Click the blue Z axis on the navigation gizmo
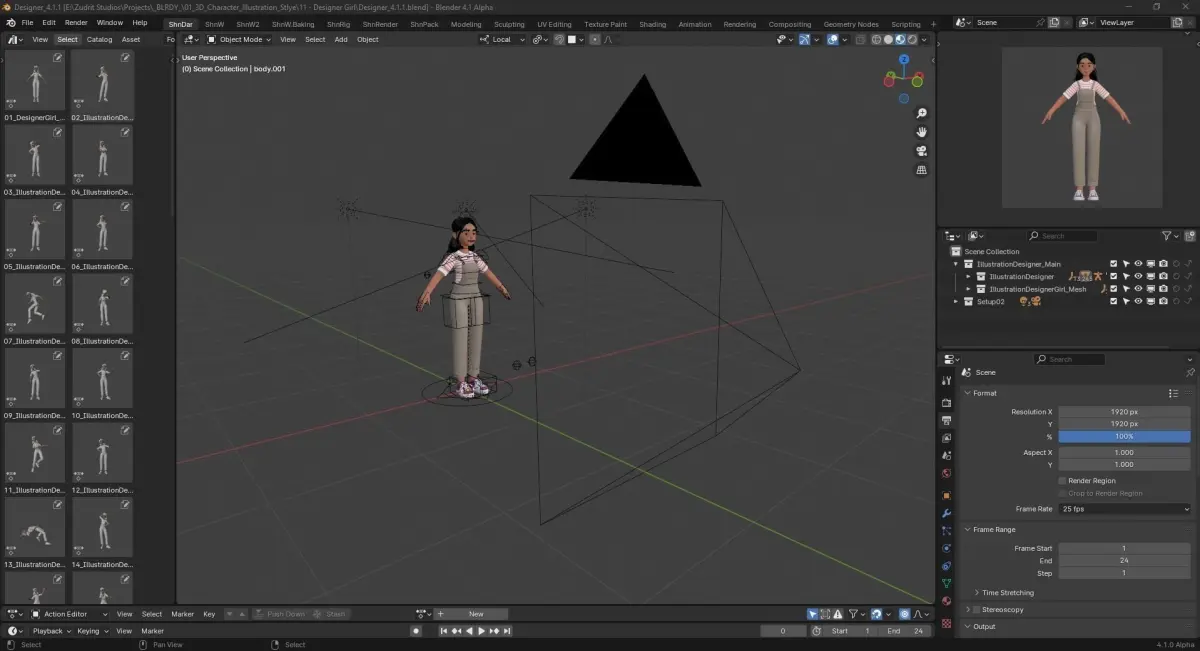 [904, 59]
